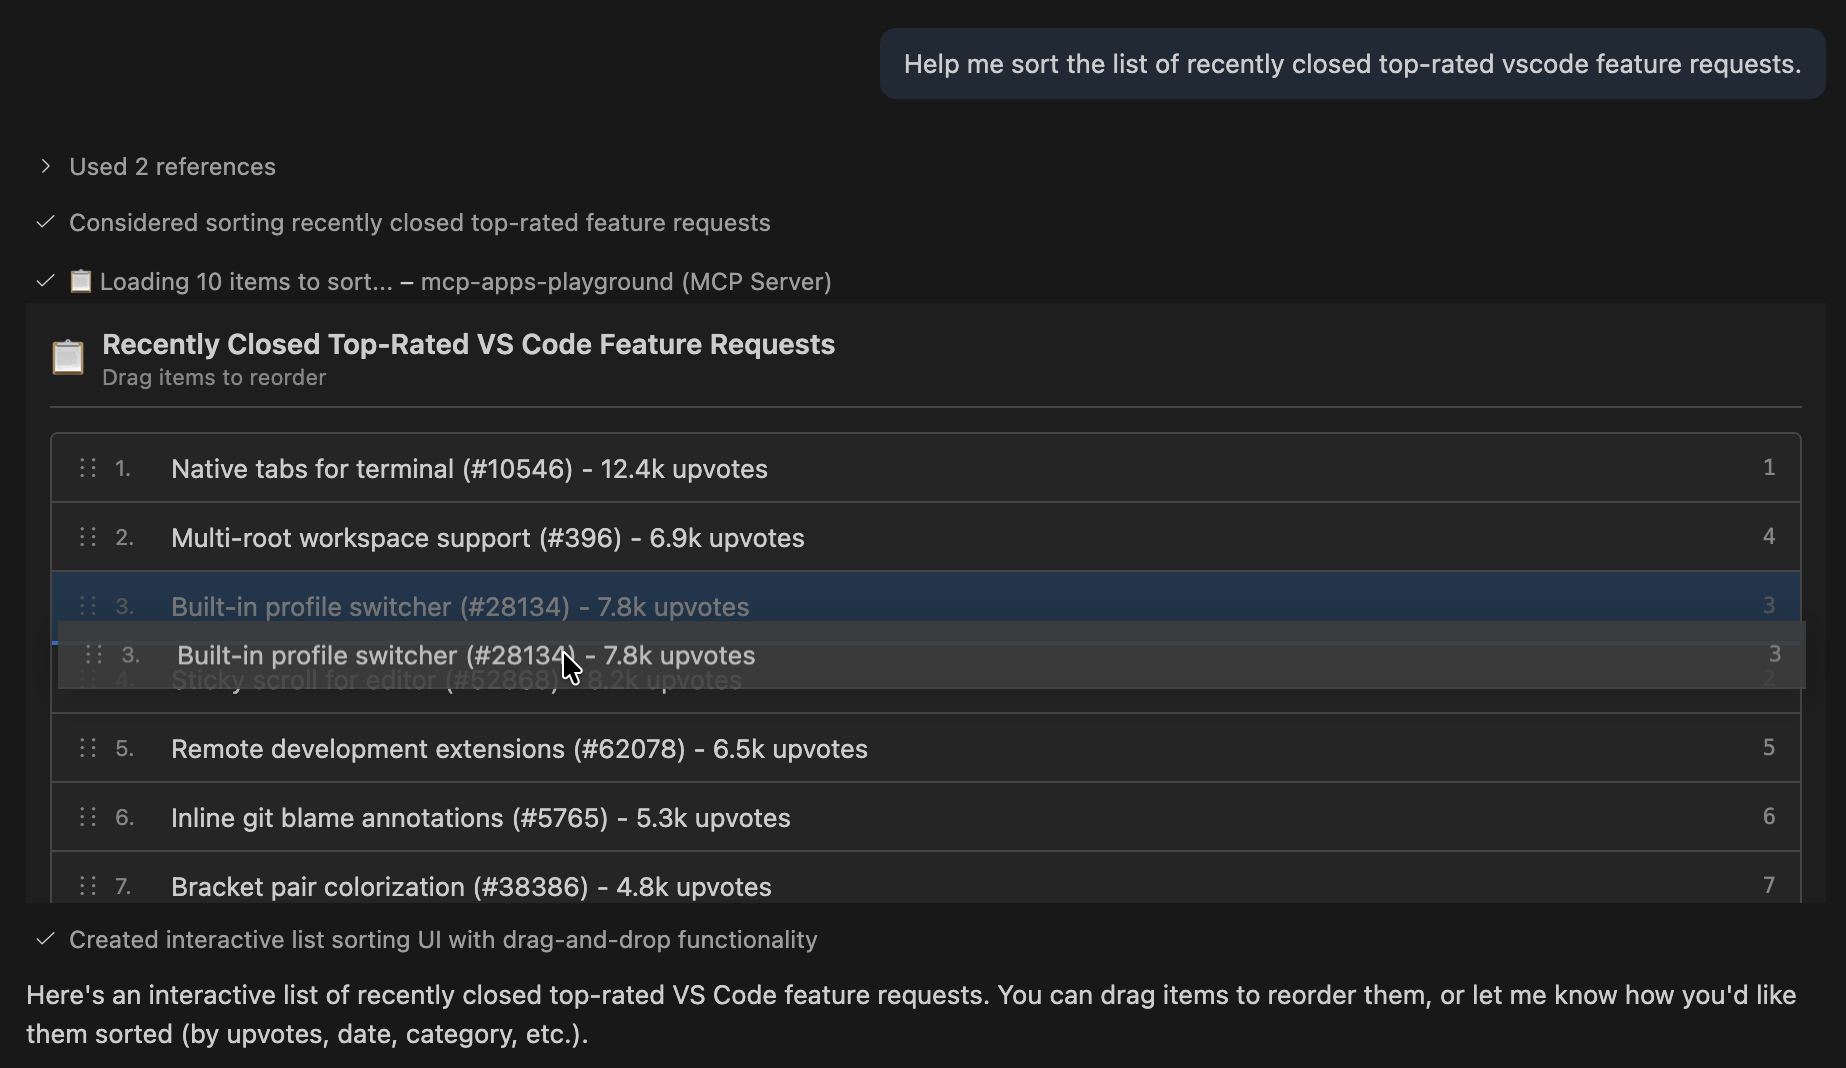Click the rank number 5 on Remote development row
This screenshot has width=1846, height=1068.
click(x=1769, y=747)
